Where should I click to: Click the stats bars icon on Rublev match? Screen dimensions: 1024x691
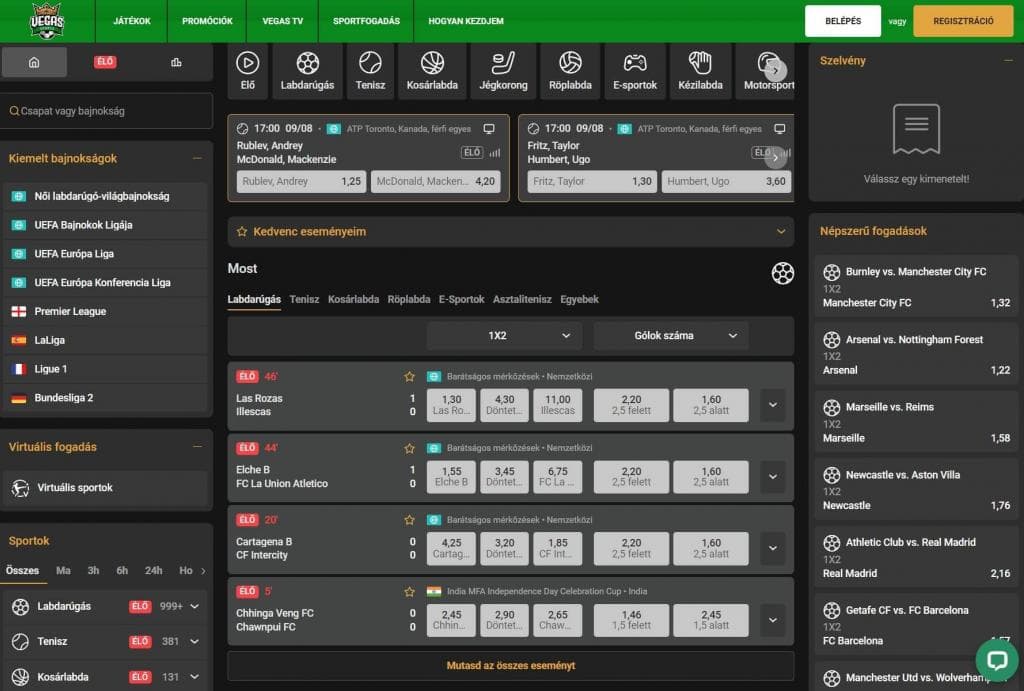tap(495, 153)
